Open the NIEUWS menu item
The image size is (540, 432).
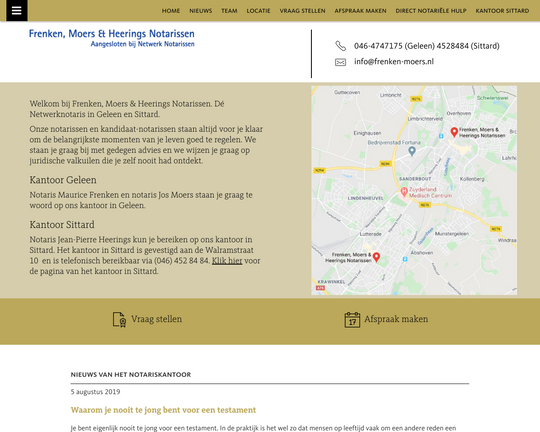click(x=200, y=11)
